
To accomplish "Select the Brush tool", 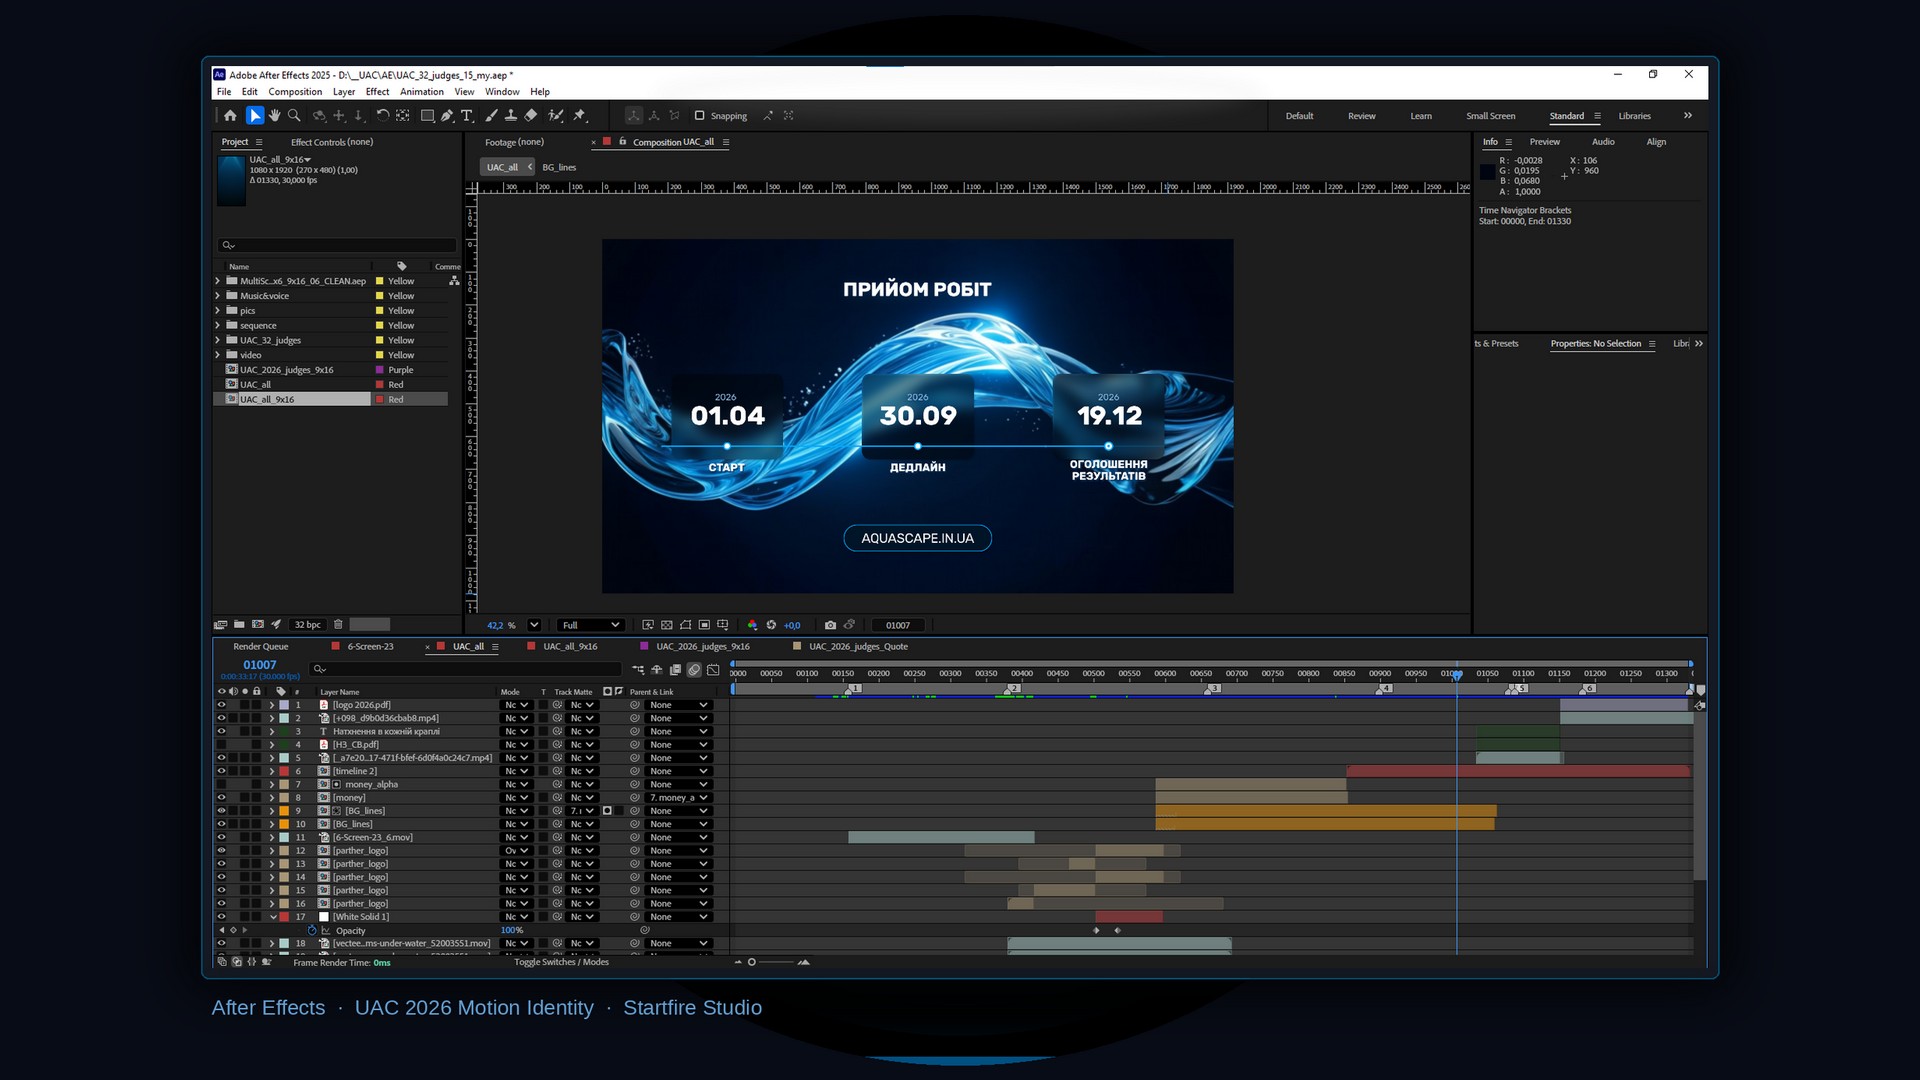I will [491, 116].
